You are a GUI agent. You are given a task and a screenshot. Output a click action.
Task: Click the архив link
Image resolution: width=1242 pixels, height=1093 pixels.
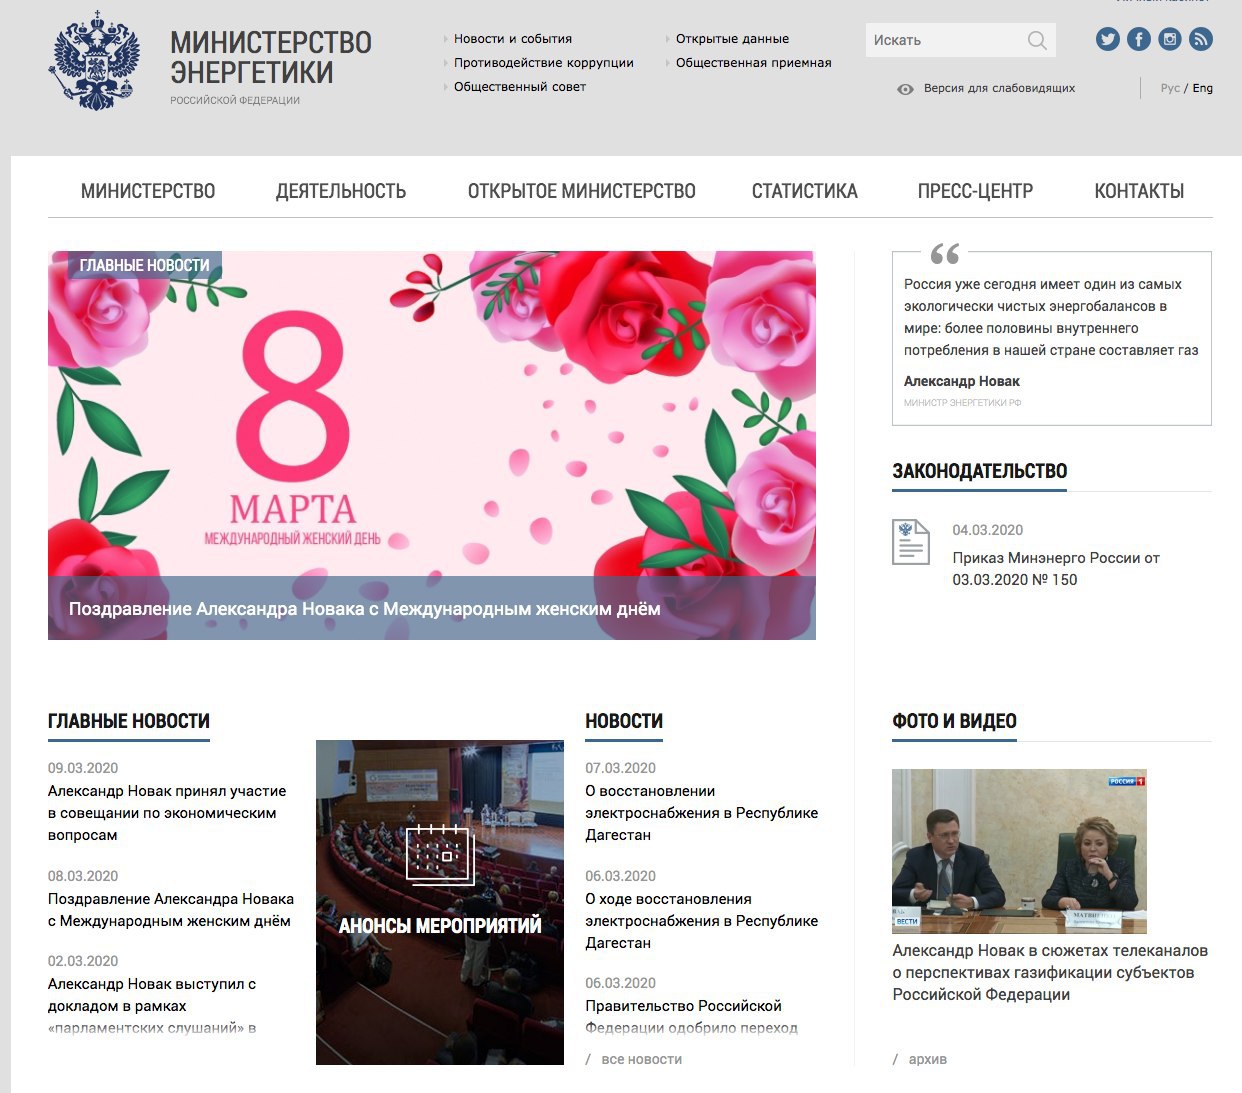(928, 1059)
